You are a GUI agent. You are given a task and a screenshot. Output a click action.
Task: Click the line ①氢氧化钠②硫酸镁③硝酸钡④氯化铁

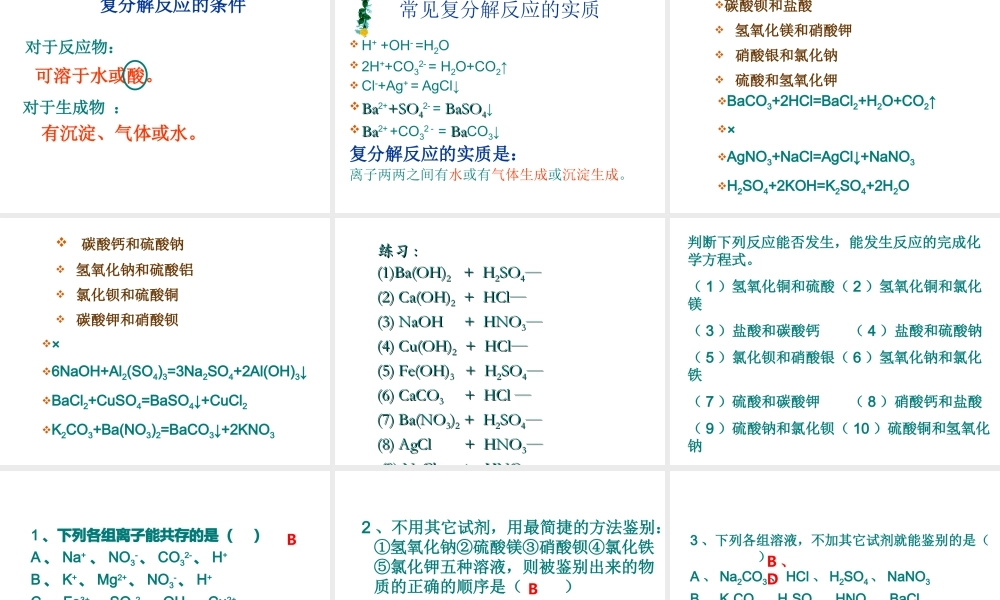click(514, 548)
